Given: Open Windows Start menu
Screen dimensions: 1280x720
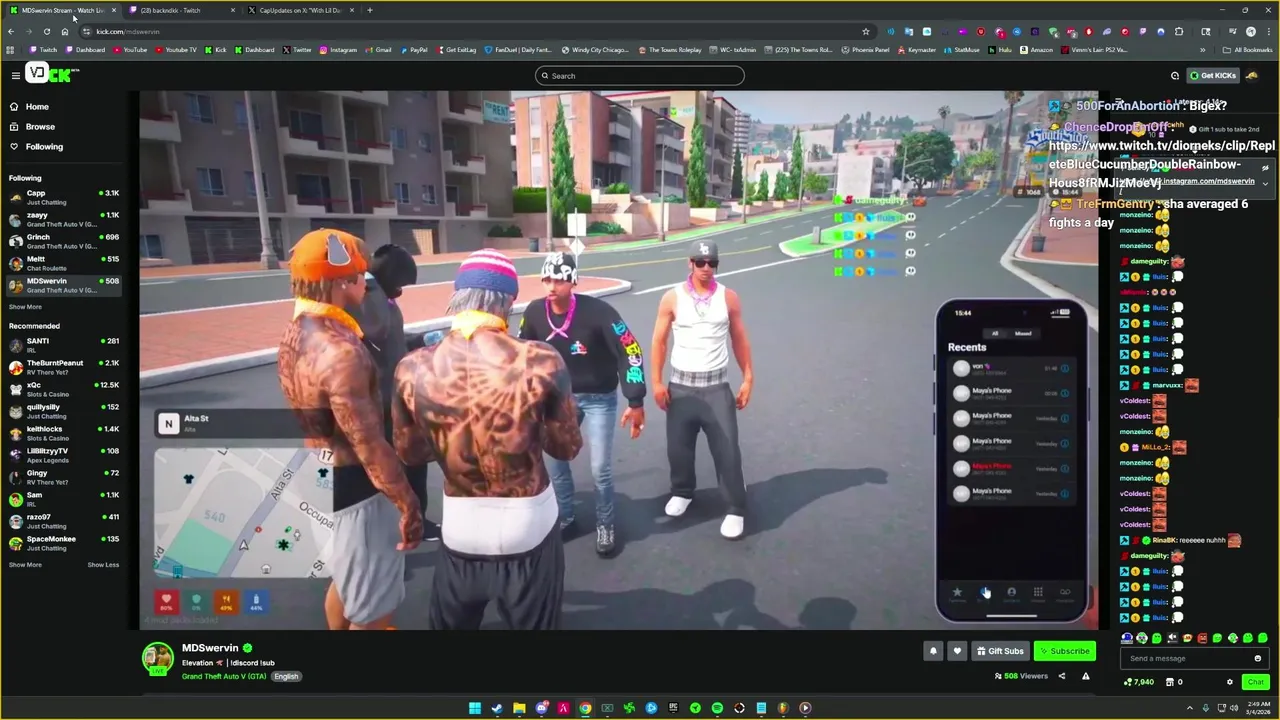Looking at the screenshot, I should click(475, 708).
